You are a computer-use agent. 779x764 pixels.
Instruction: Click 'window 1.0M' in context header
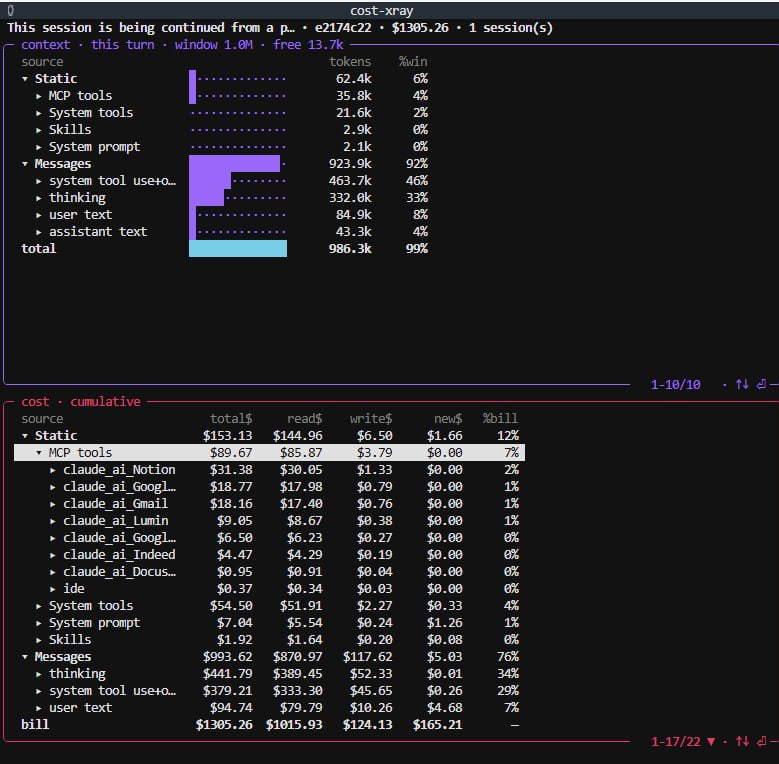pyautogui.click(x=214, y=45)
